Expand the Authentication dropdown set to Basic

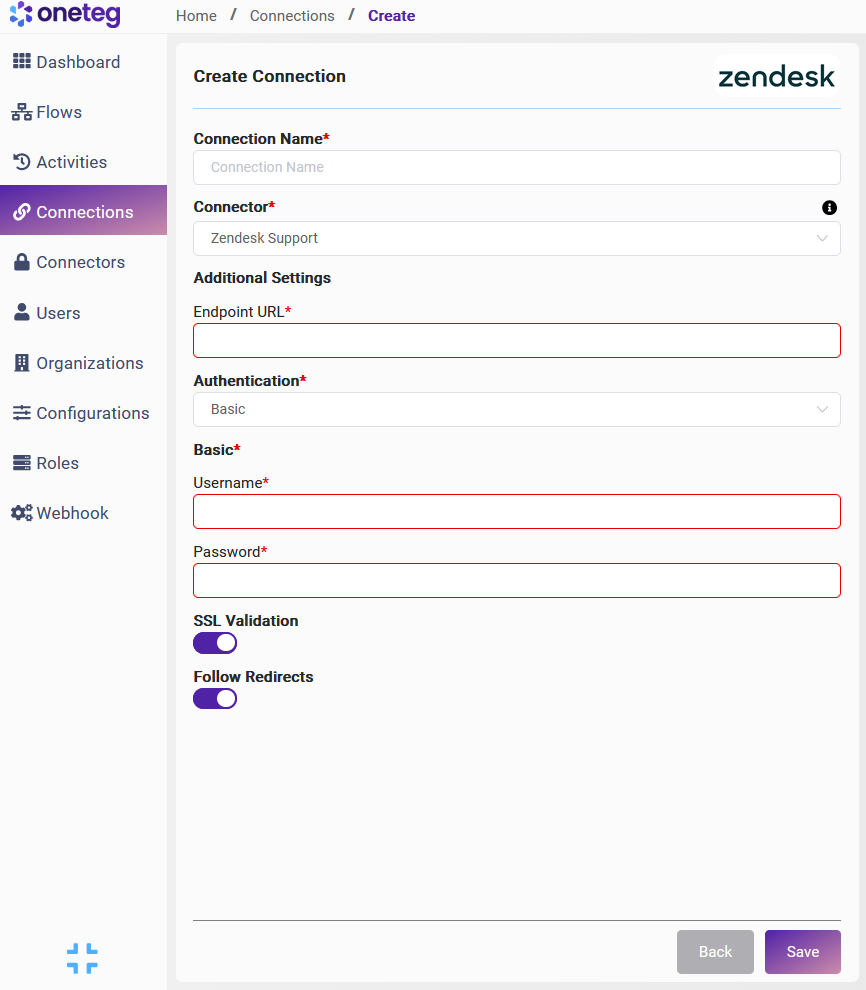click(x=516, y=409)
